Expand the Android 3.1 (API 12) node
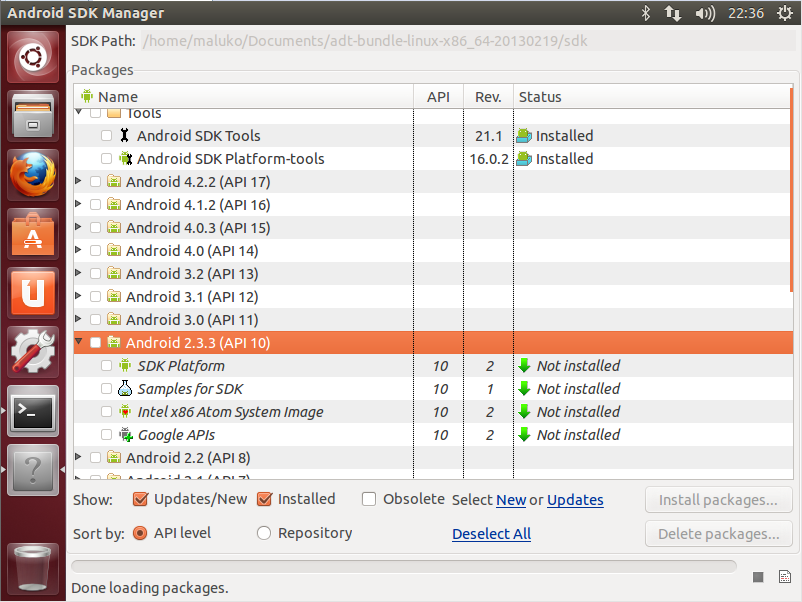Viewport: 802px width, 602px height. [x=78, y=296]
